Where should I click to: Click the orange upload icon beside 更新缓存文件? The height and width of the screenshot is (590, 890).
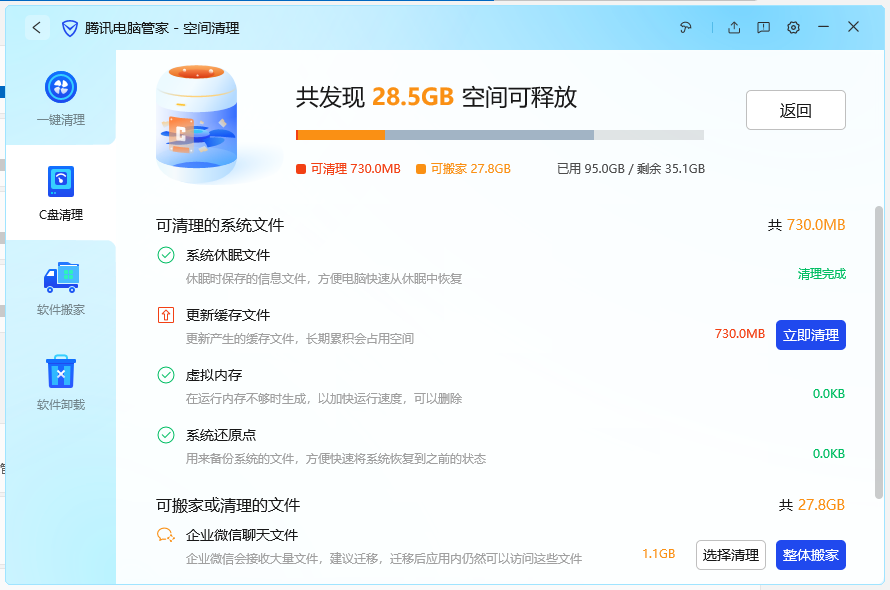coord(166,315)
